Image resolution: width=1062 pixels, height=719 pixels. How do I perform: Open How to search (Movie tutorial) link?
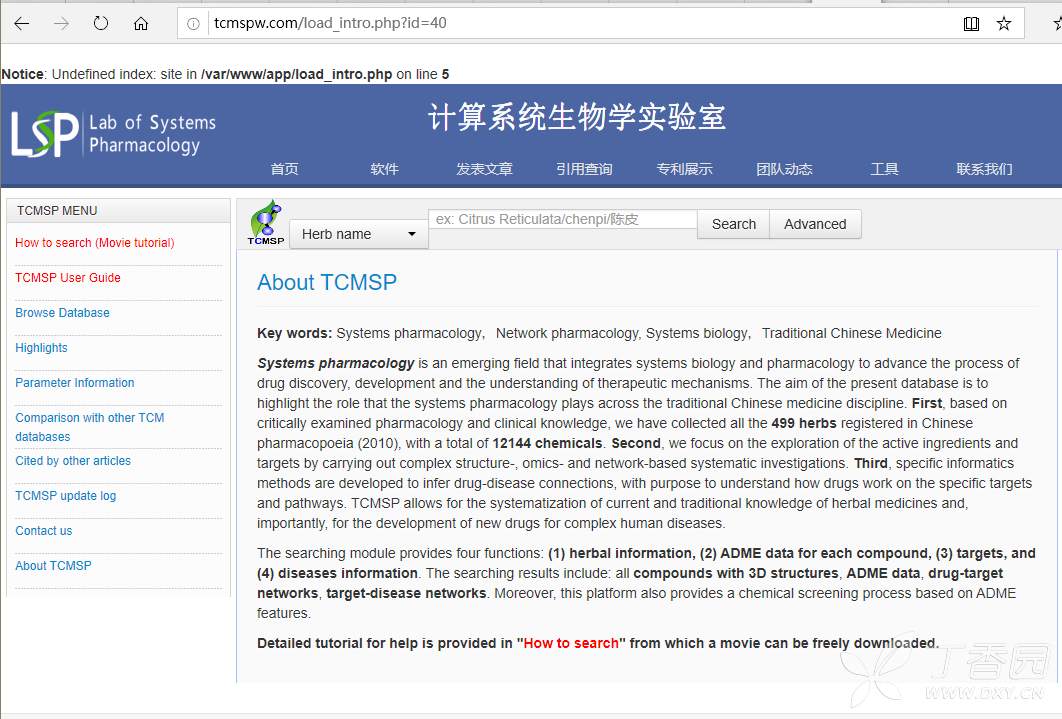(95, 242)
